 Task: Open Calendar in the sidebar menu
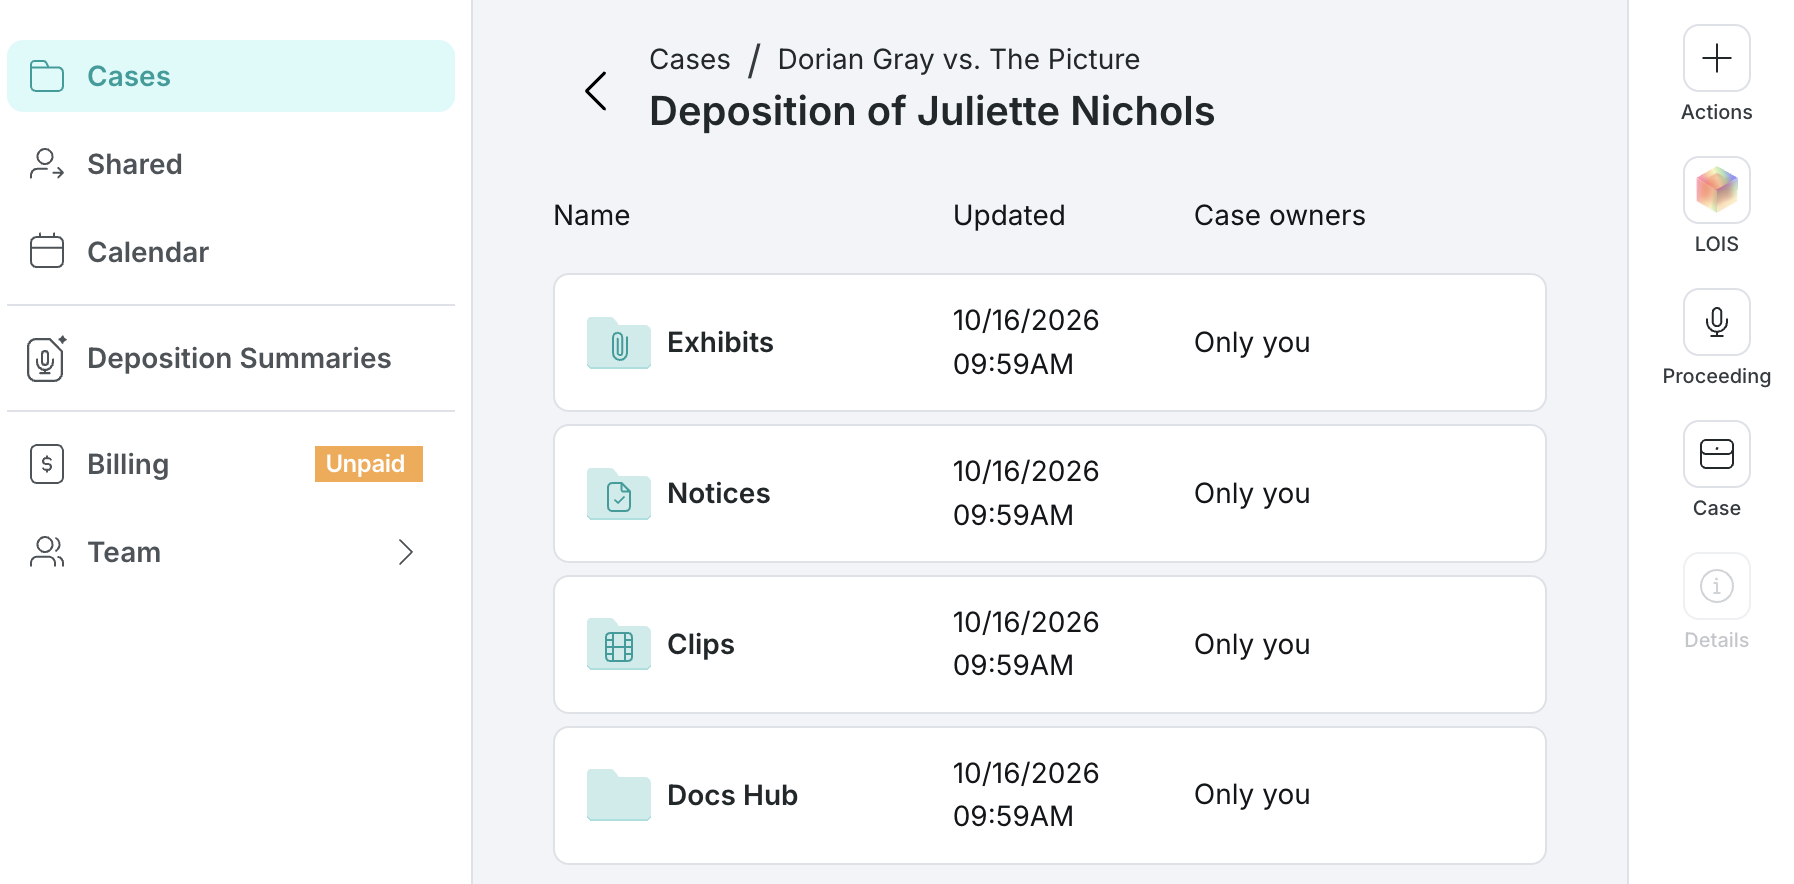click(x=231, y=252)
